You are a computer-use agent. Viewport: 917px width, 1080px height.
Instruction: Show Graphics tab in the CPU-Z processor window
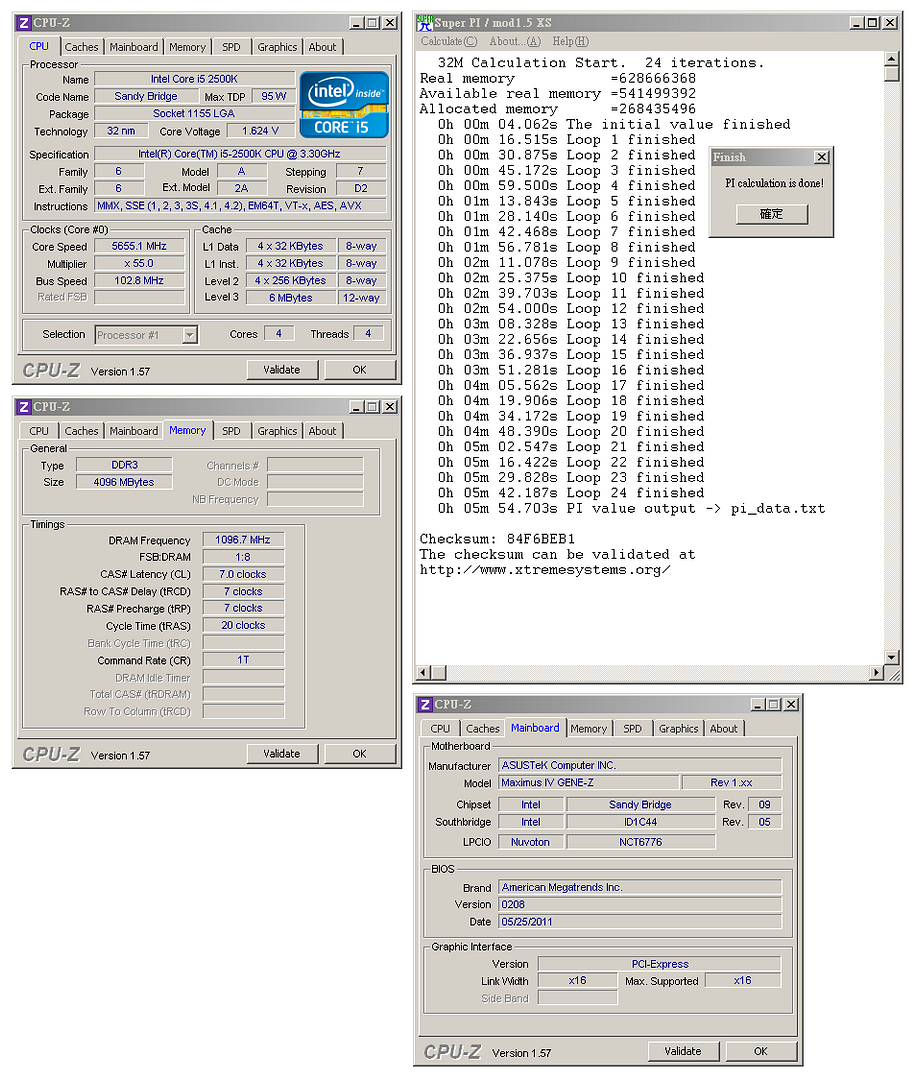pos(277,47)
